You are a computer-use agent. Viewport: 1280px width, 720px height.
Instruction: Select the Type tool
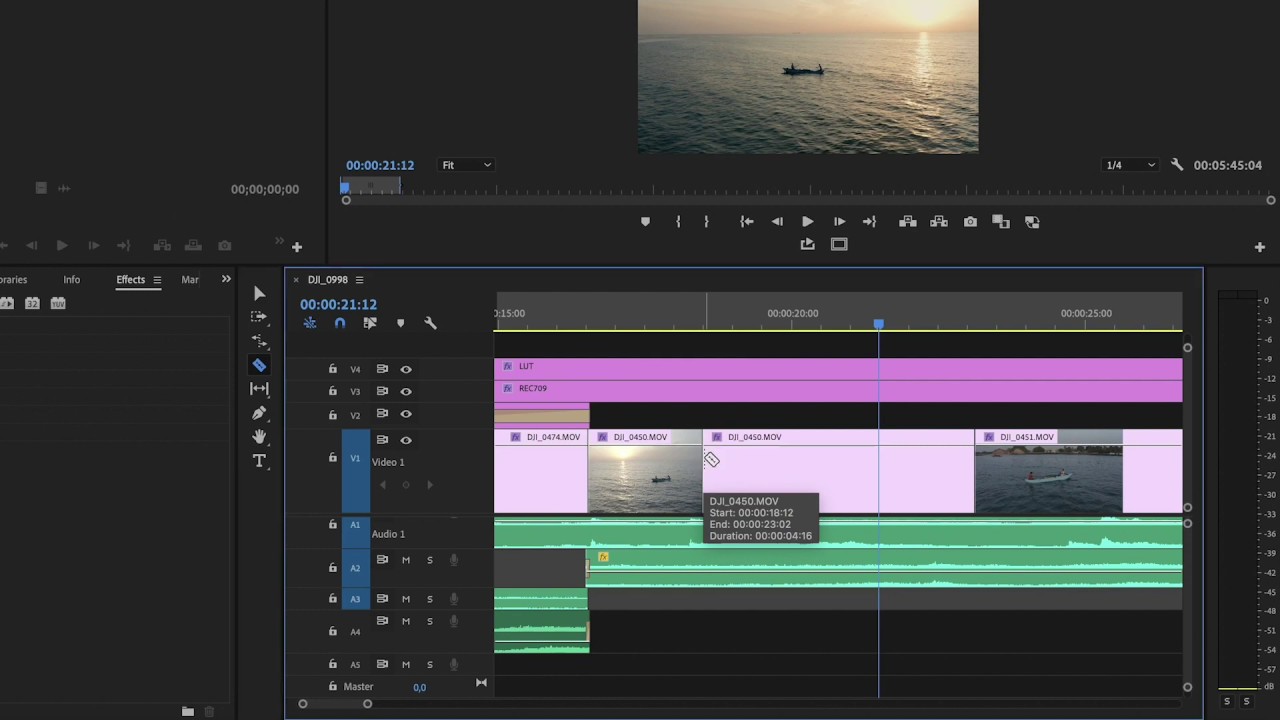coord(259,461)
